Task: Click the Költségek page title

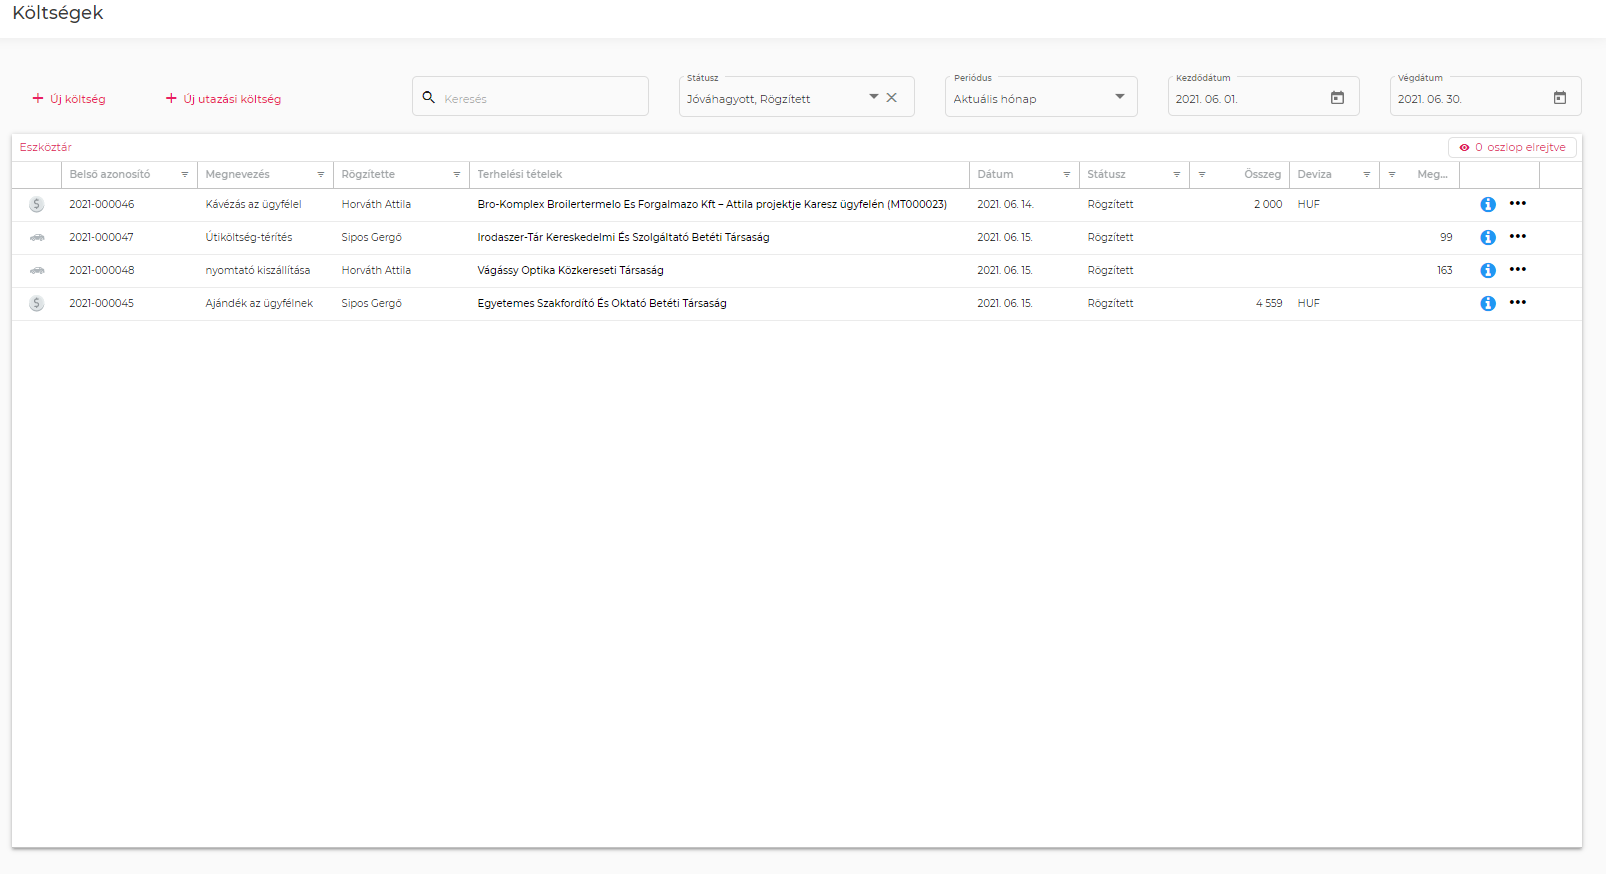Action: tap(58, 13)
